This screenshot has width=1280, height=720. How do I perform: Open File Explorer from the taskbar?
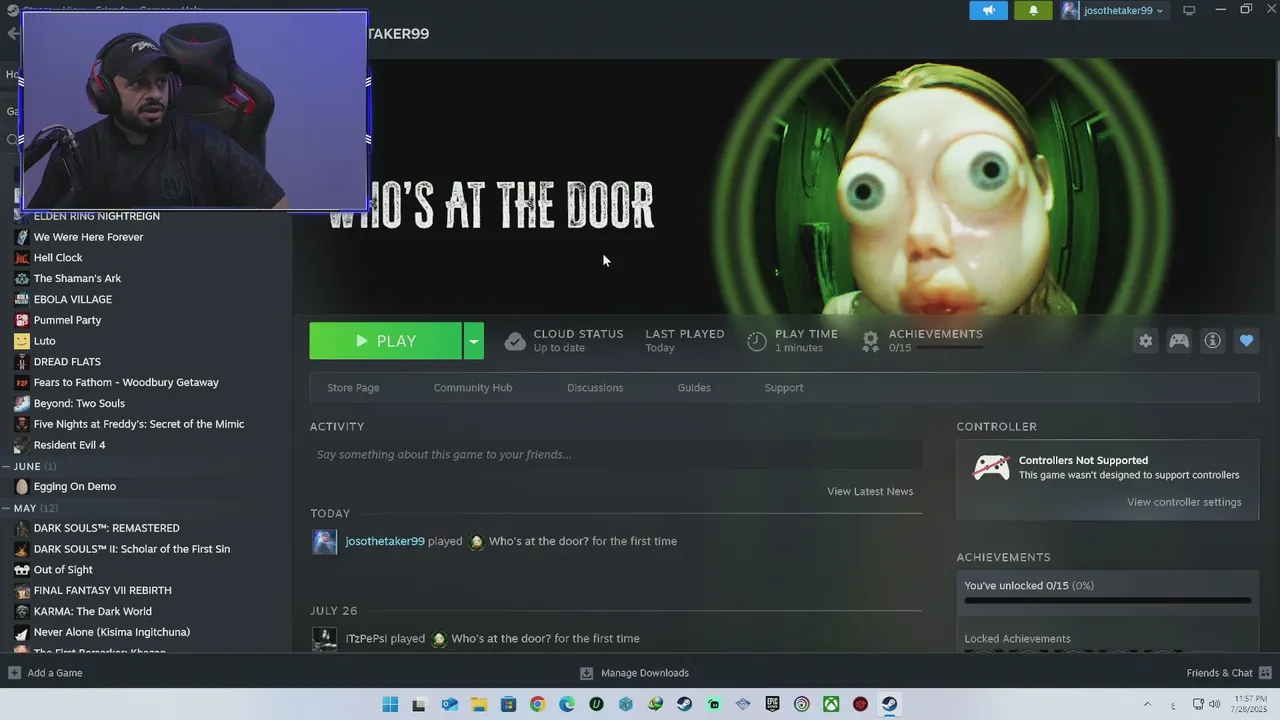click(x=479, y=704)
